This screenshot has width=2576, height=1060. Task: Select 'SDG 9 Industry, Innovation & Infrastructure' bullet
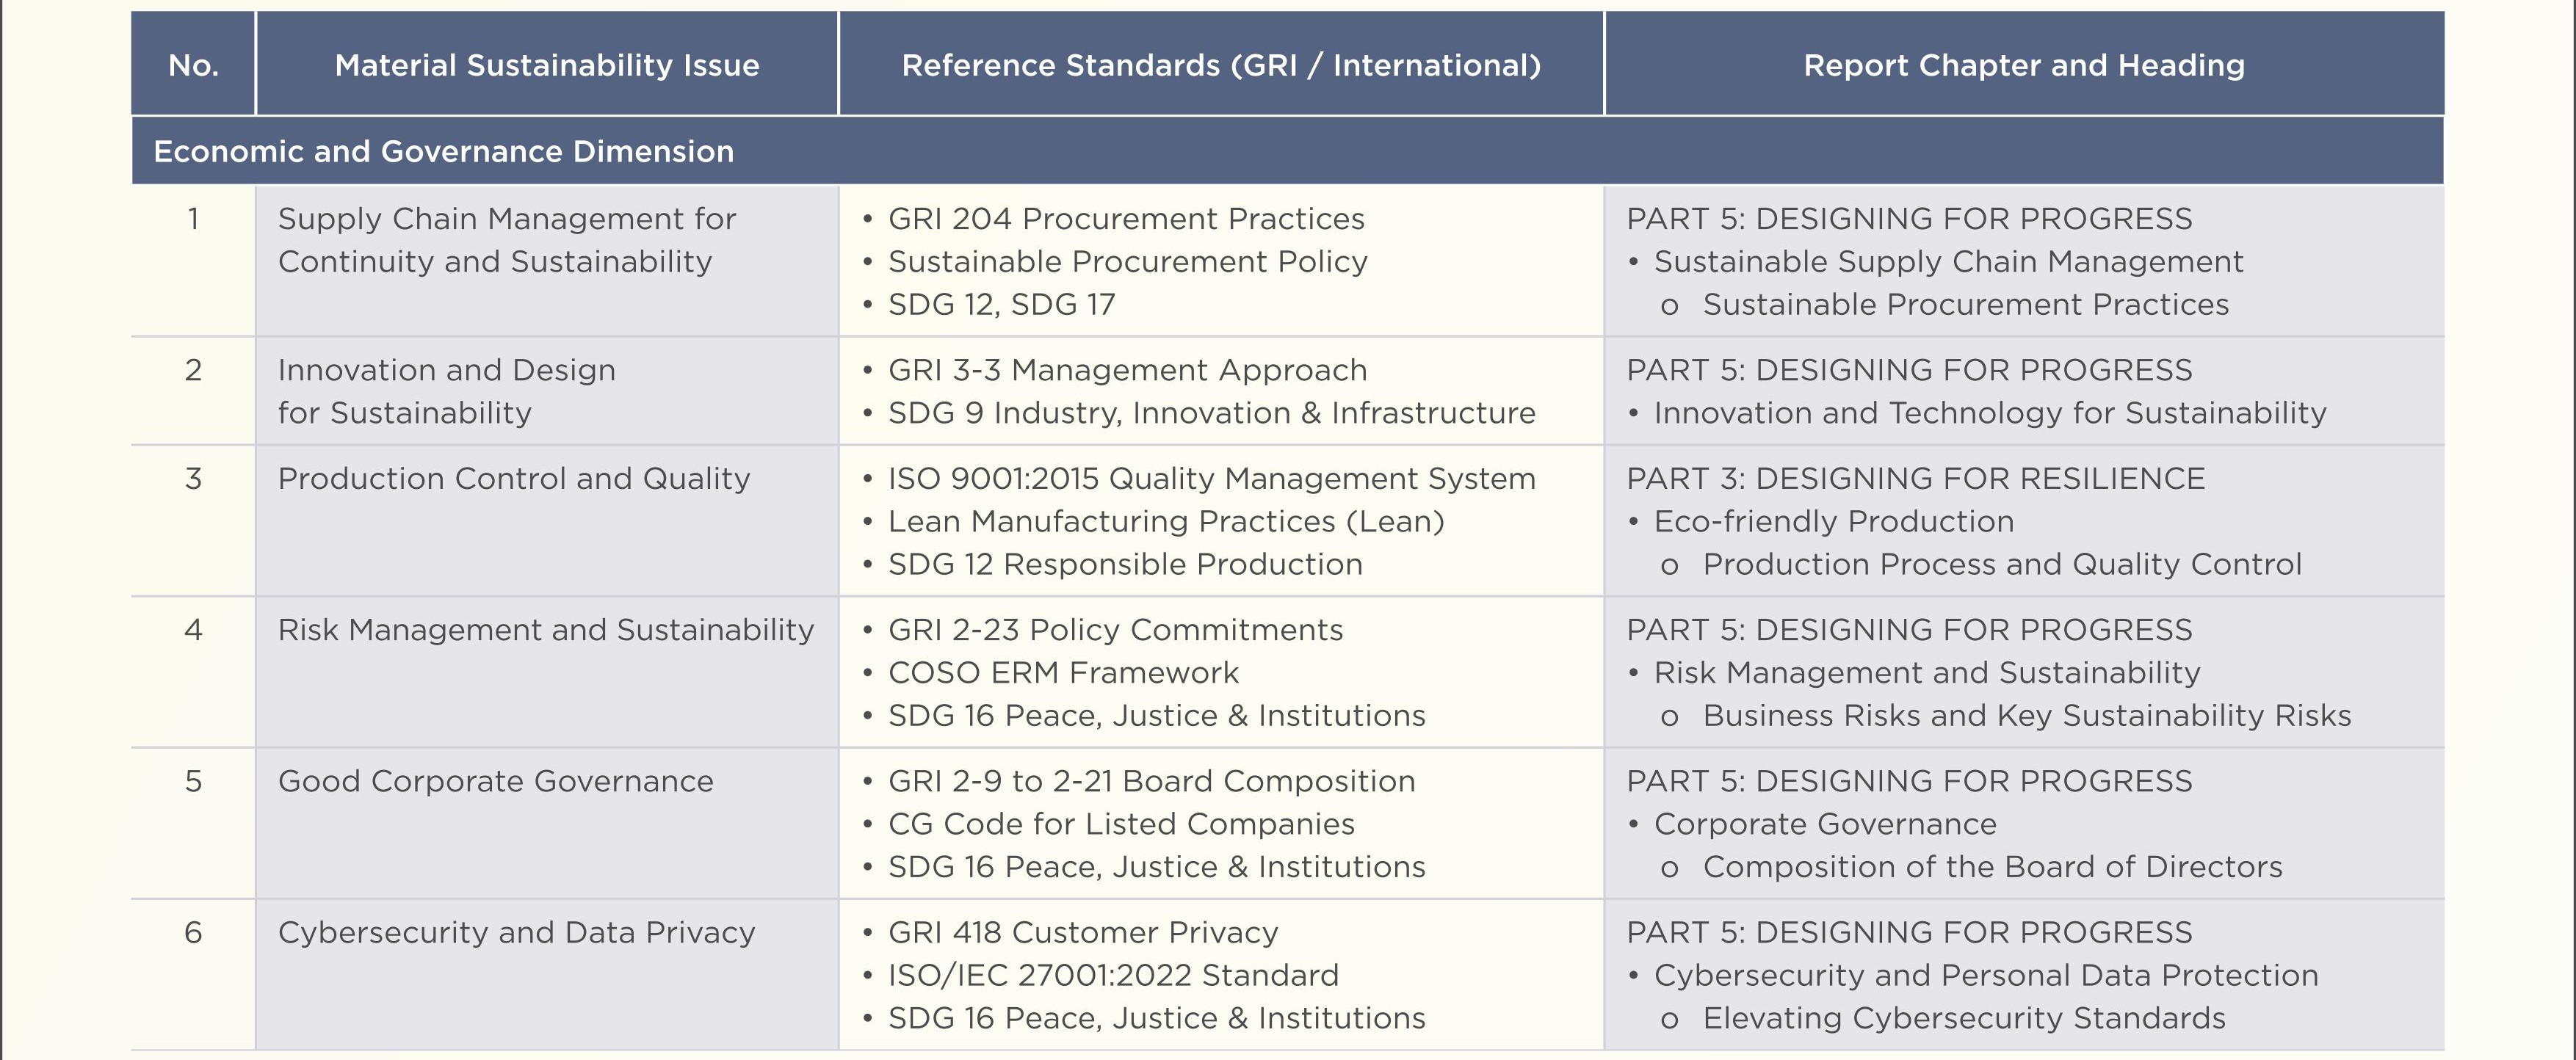pos(1211,413)
